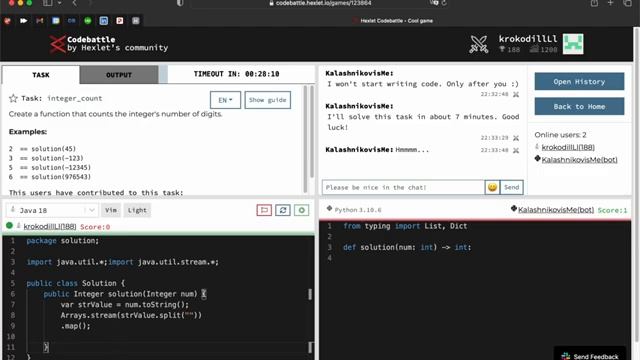Screen dimensions: 640x360
Task: Open the EN language dropdown
Action: pyautogui.click(x=225, y=100)
